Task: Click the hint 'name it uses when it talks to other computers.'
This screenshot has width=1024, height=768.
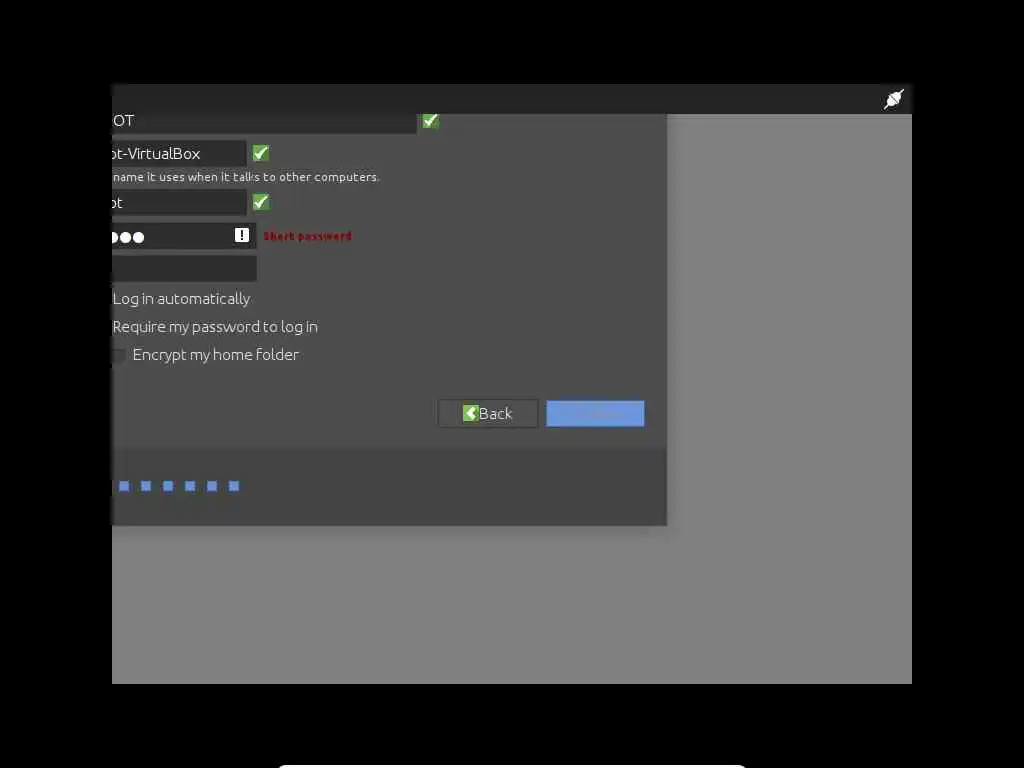Action: [246, 177]
